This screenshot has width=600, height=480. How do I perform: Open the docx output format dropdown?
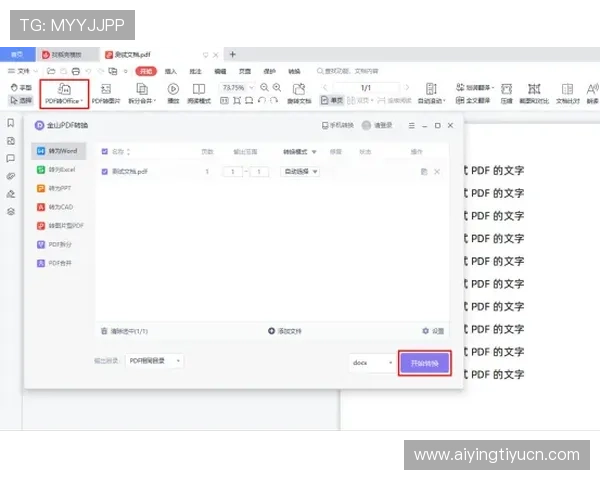click(372, 362)
